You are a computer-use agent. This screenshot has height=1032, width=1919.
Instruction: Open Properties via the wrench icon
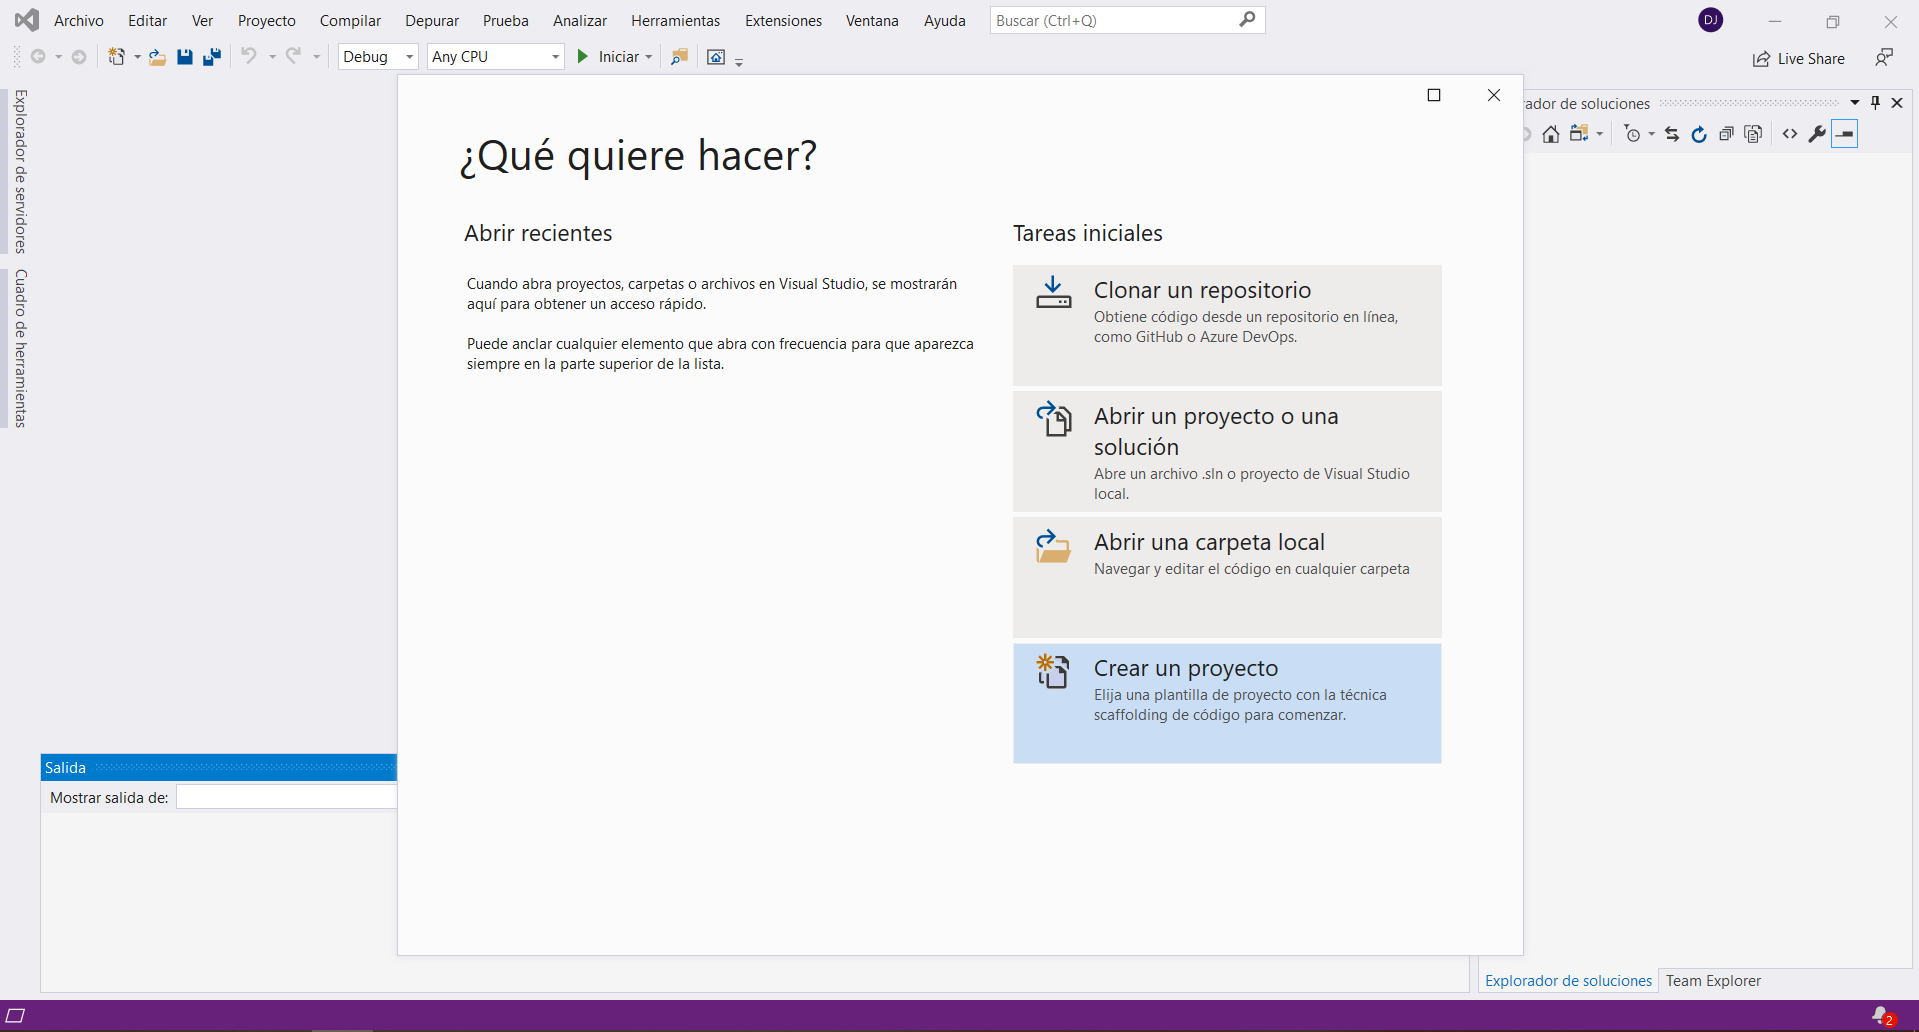tap(1817, 134)
